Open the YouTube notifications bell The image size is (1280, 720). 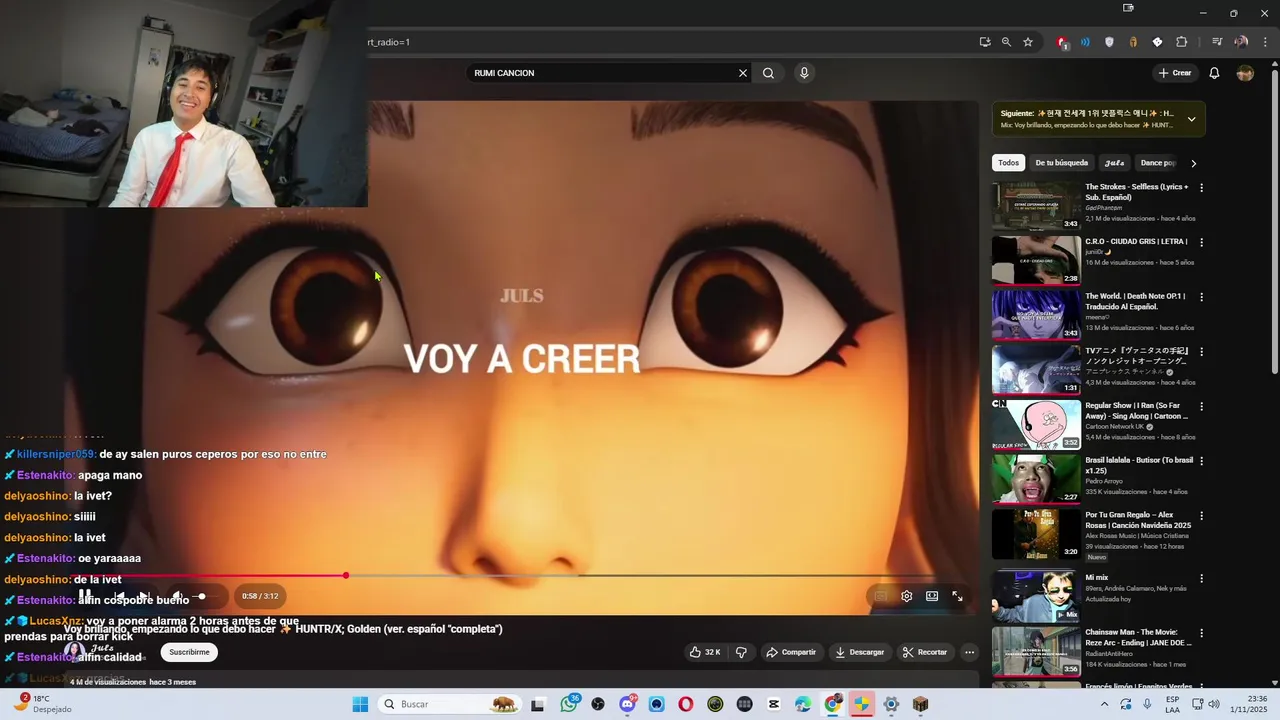tap(1214, 73)
